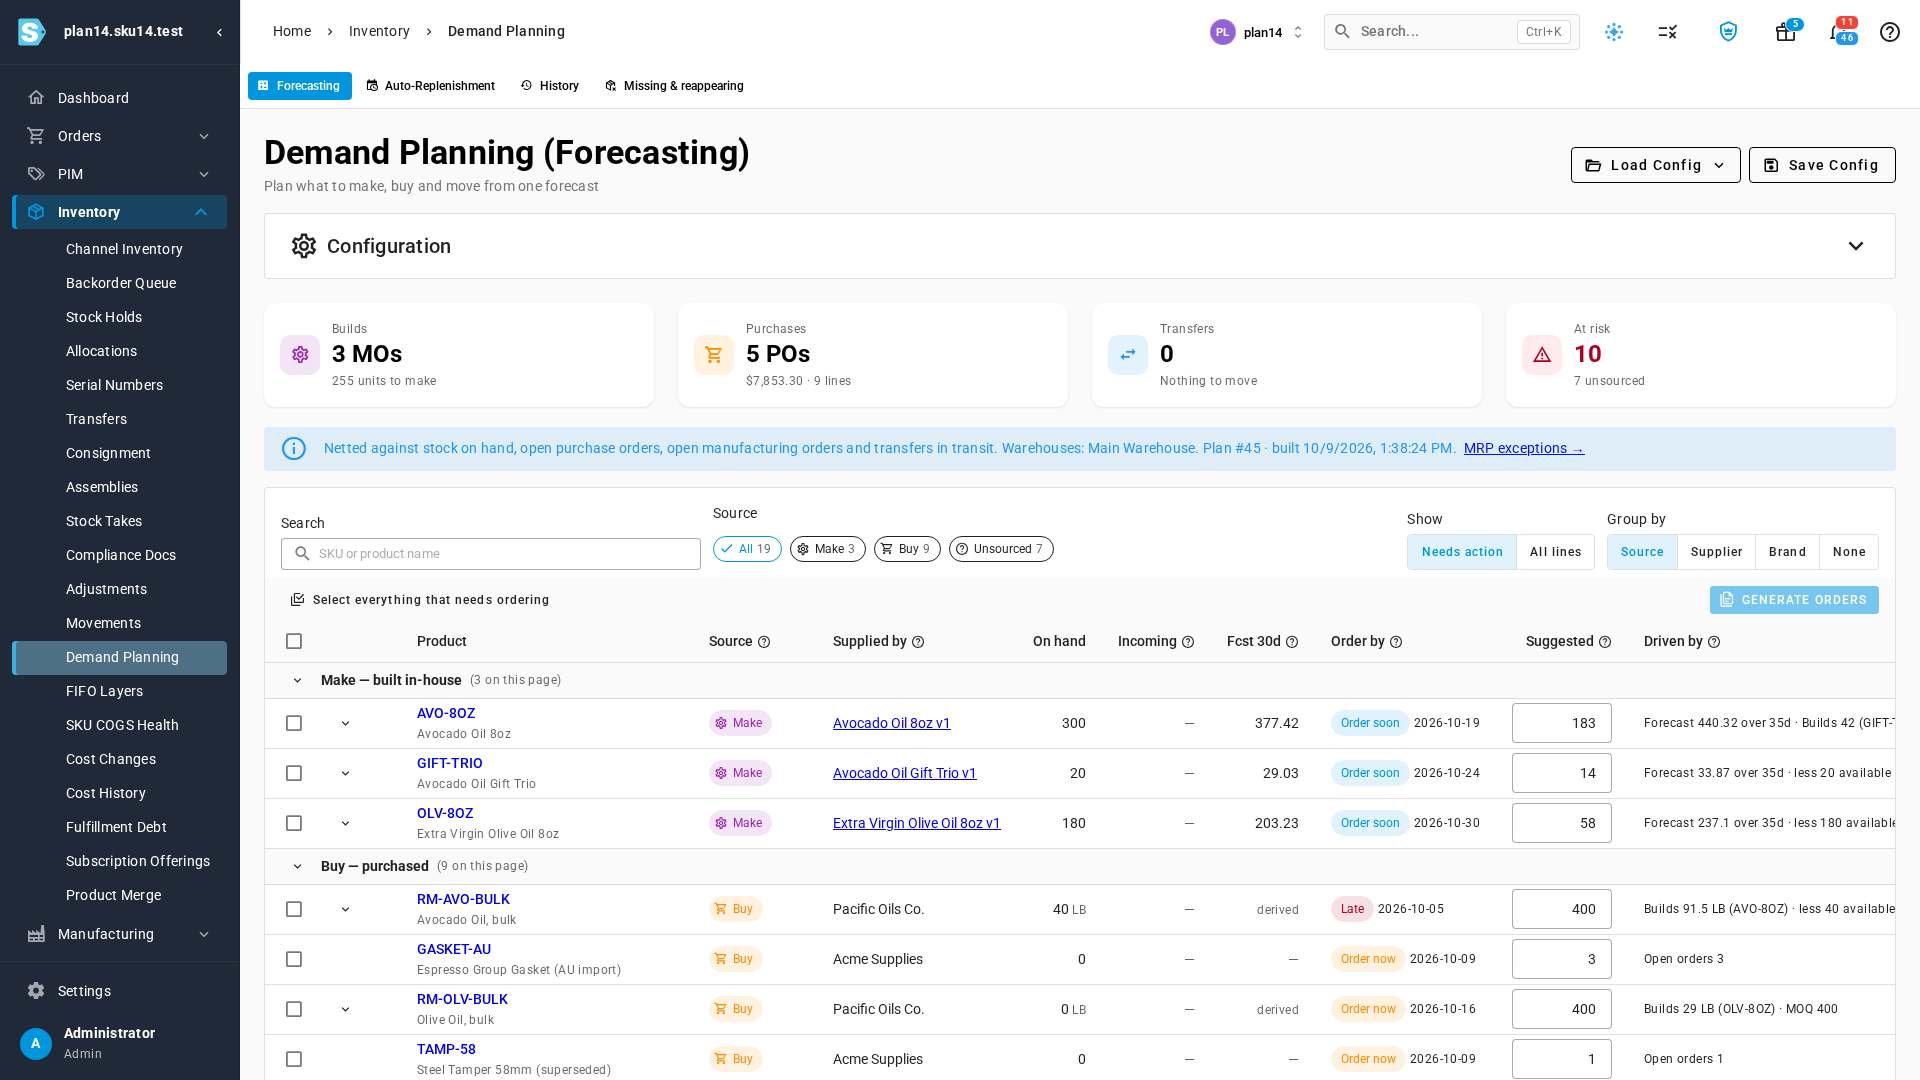Check the GASKET-AU row checkbox
The image size is (1920, 1080).
tap(294, 959)
